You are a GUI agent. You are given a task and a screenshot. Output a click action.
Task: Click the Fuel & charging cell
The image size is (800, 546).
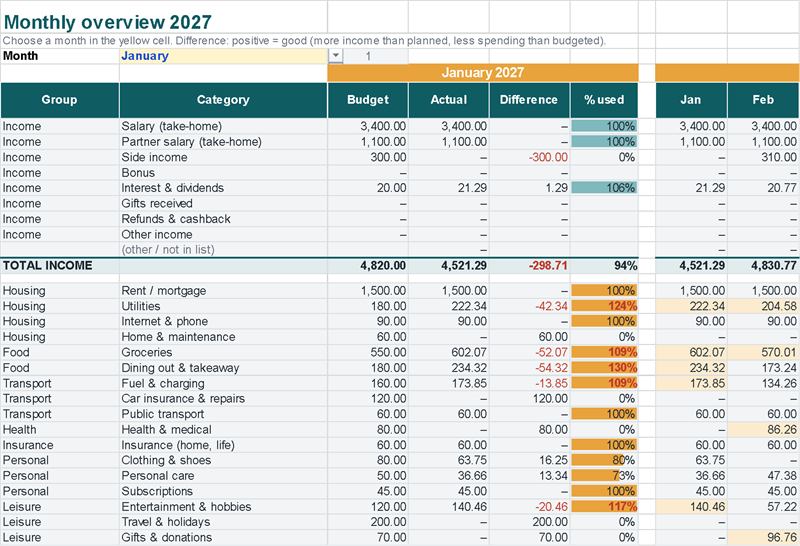(223, 383)
